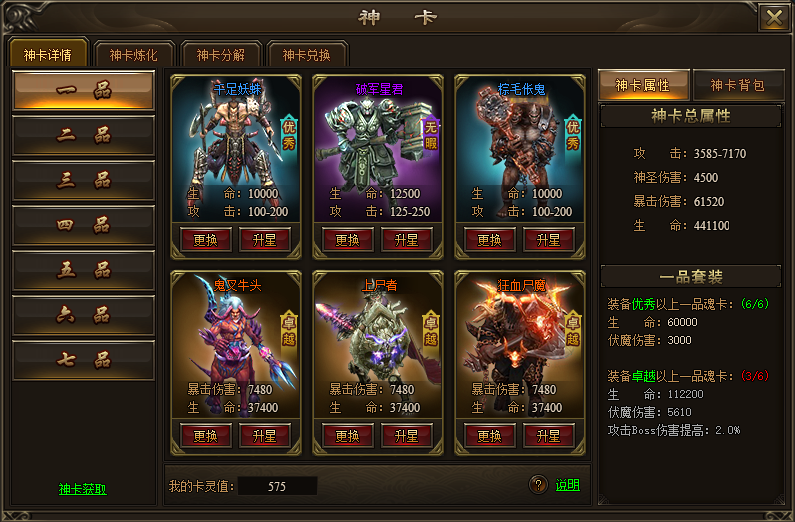The width and height of the screenshot is (795, 522).
Task: Open the 说明 link
Action: pyautogui.click(x=568, y=485)
